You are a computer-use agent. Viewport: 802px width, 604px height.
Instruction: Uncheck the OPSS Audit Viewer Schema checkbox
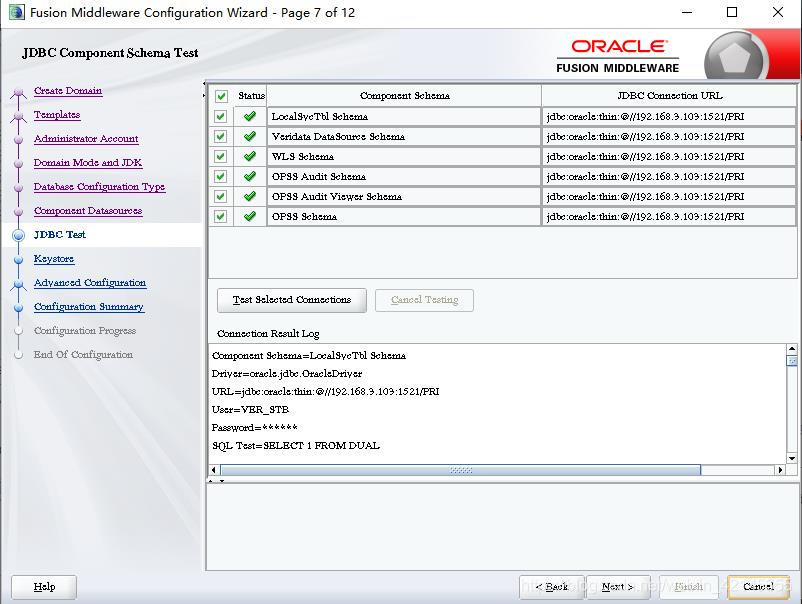[x=220, y=196]
